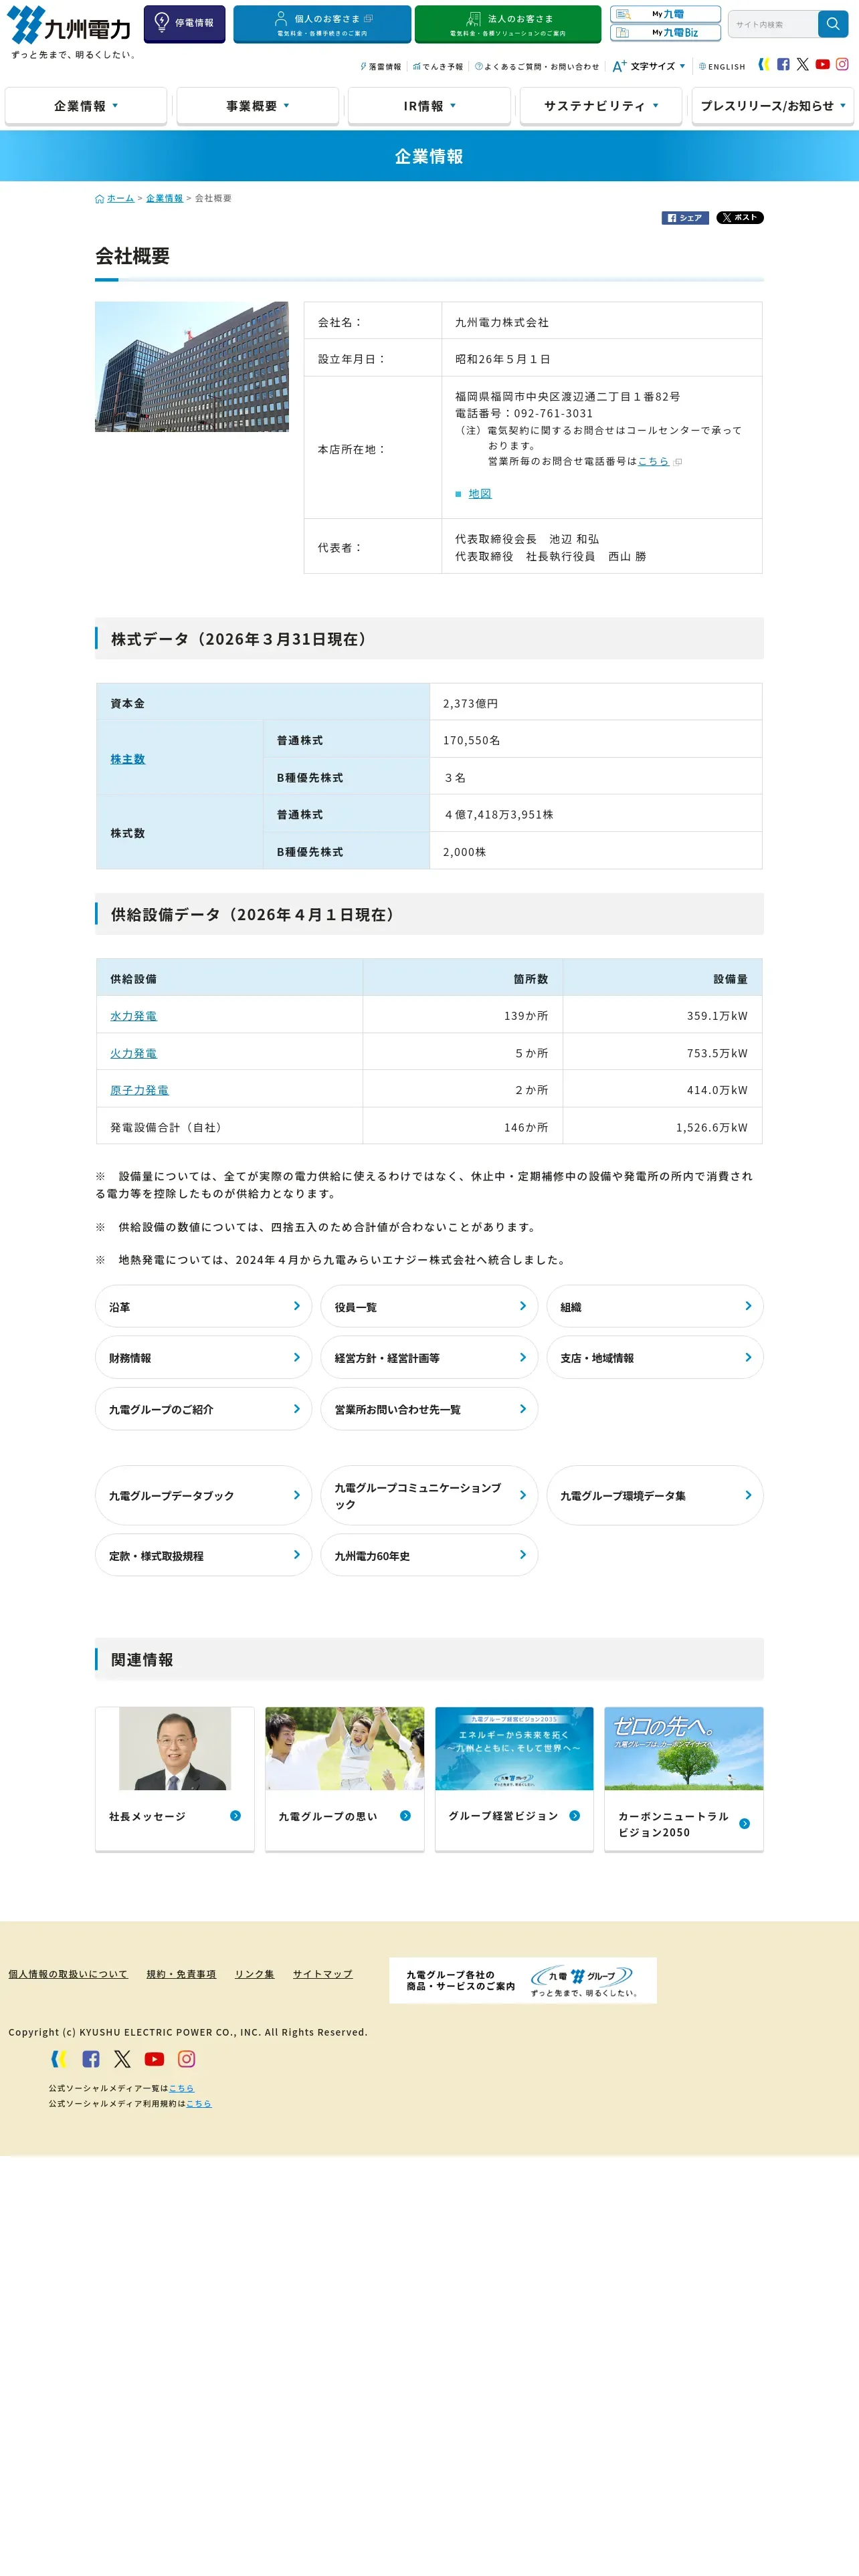Open the header YouTube icon
The height and width of the screenshot is (2576, 859).
823,64
